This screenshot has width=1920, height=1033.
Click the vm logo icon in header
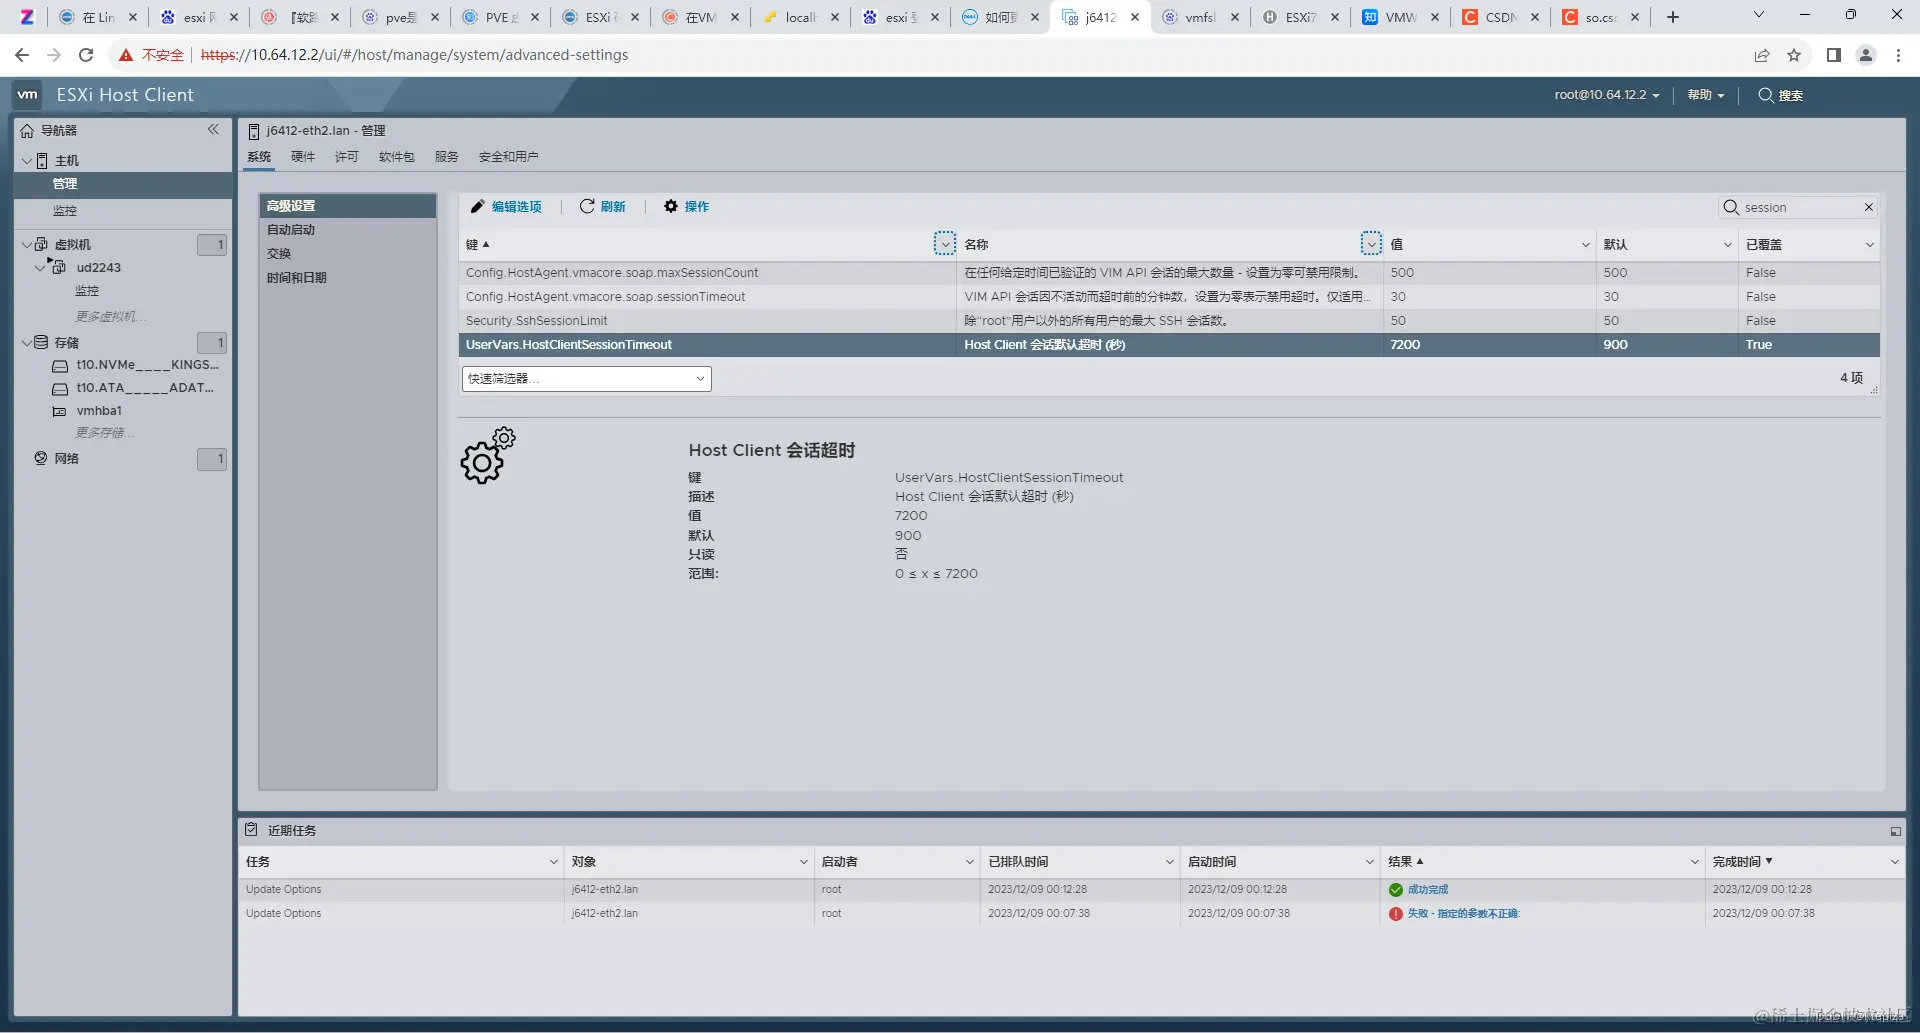tap(27, 95)
